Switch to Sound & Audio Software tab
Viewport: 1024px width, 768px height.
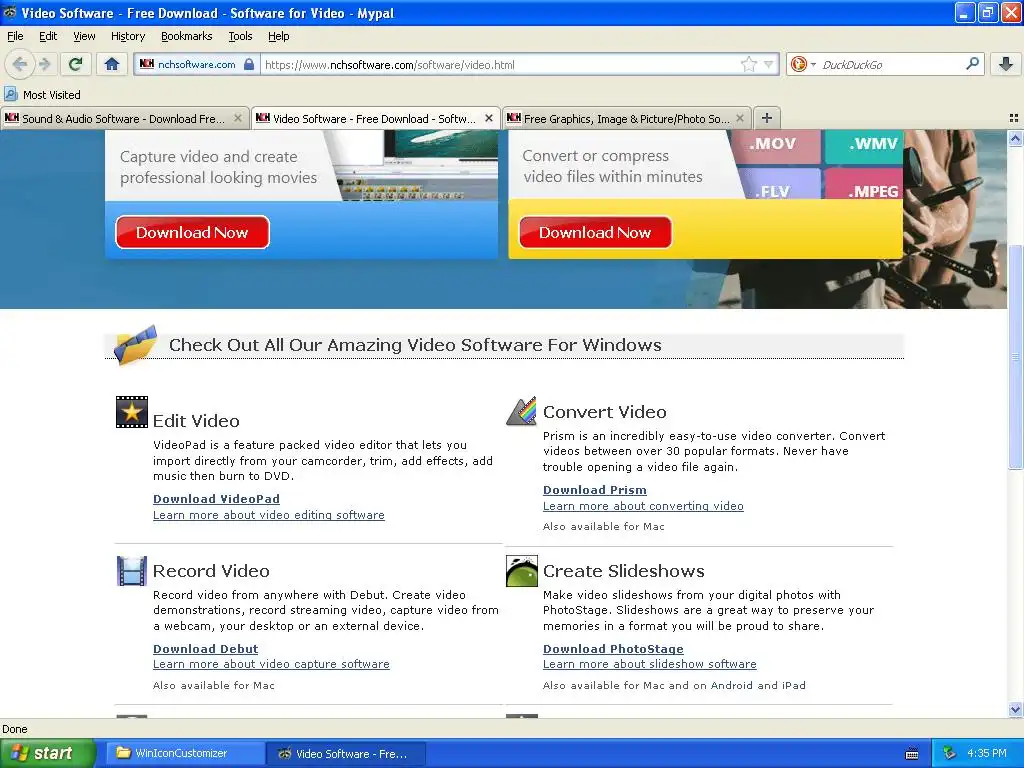(x=124, y=118)
